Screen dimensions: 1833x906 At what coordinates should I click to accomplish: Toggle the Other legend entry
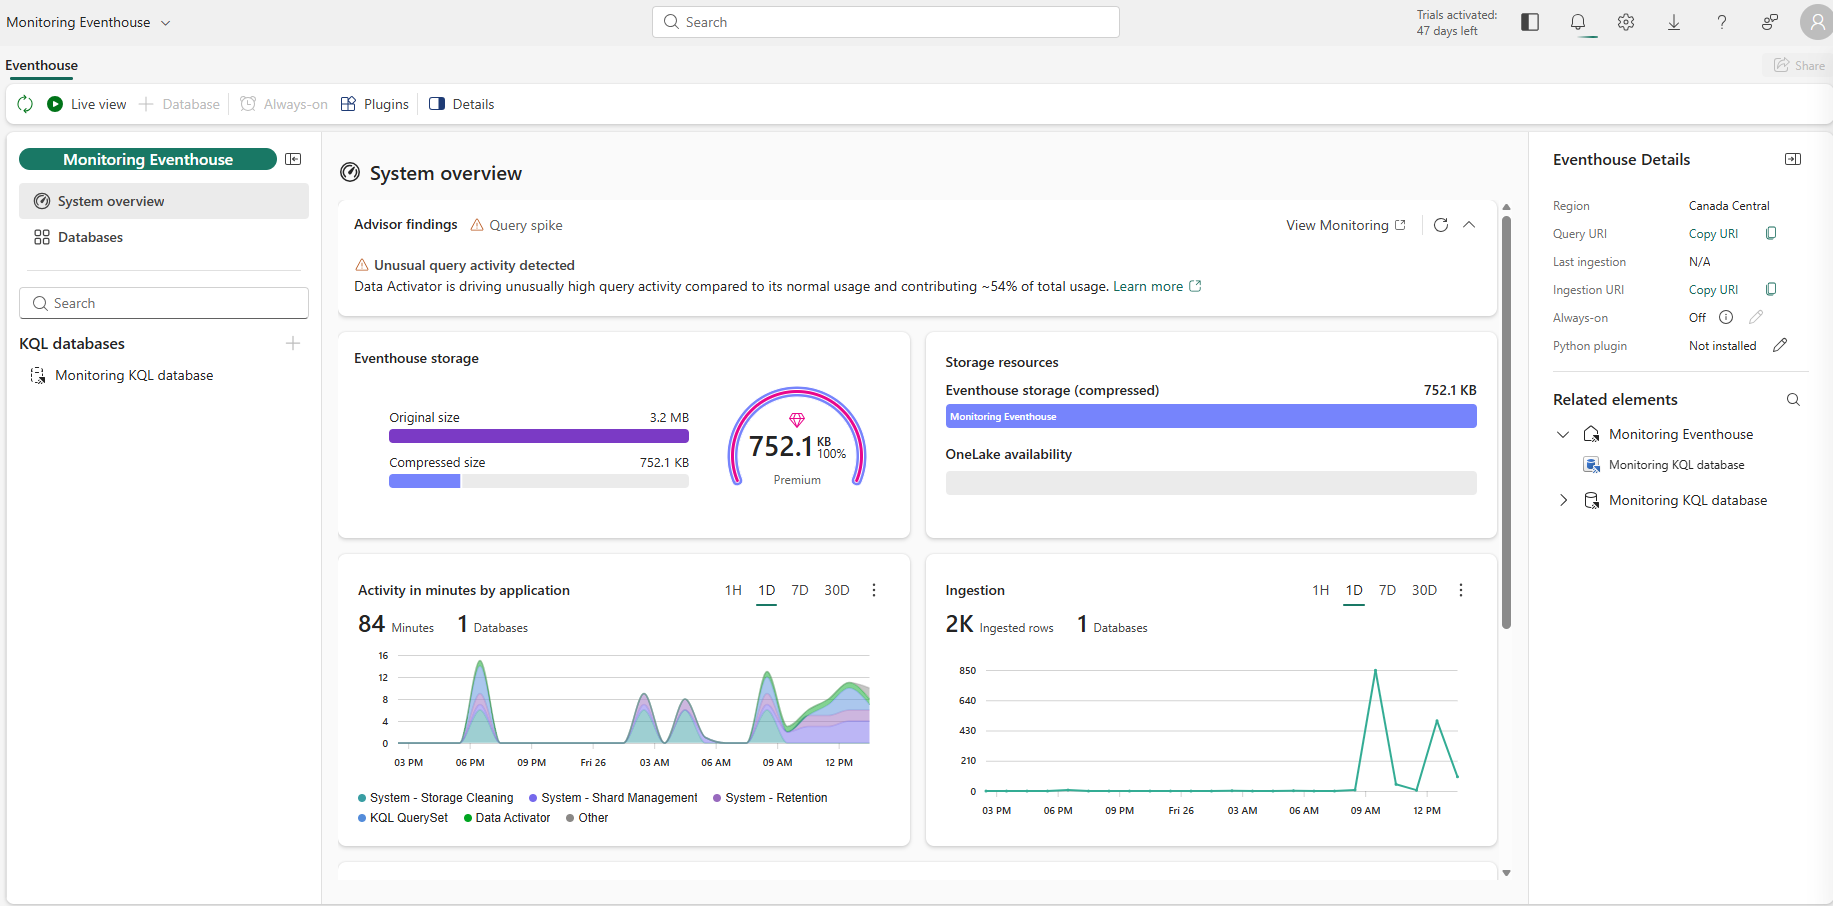point(587,818)
